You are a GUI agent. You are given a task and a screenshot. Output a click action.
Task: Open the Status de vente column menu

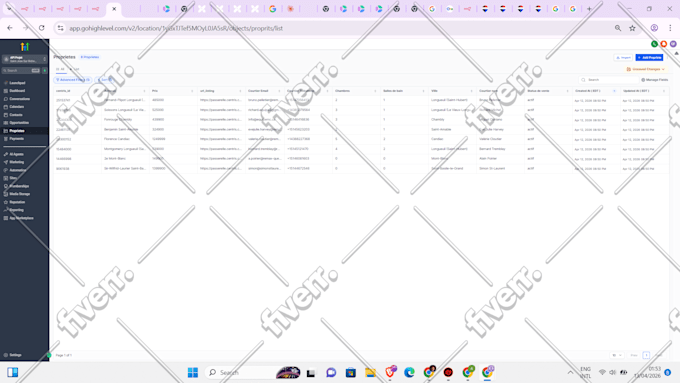pos(567,91)
